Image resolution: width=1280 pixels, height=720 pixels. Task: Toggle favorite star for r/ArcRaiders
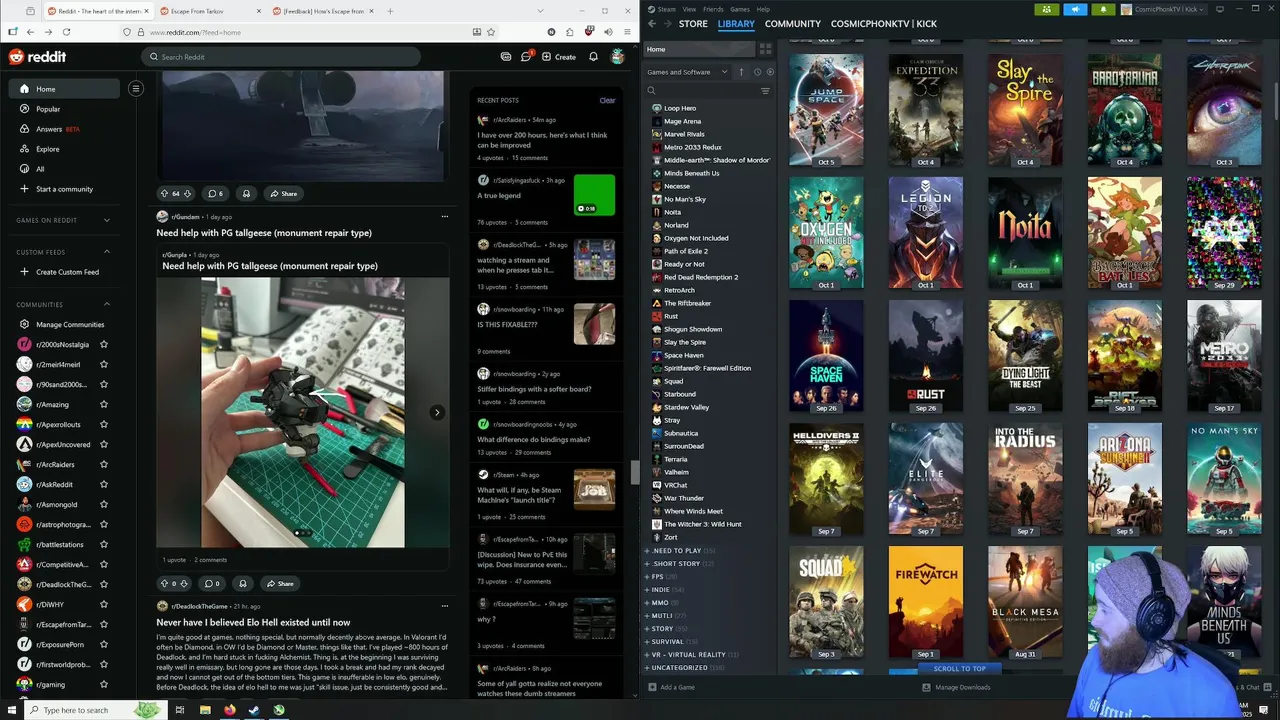(103, 464)
